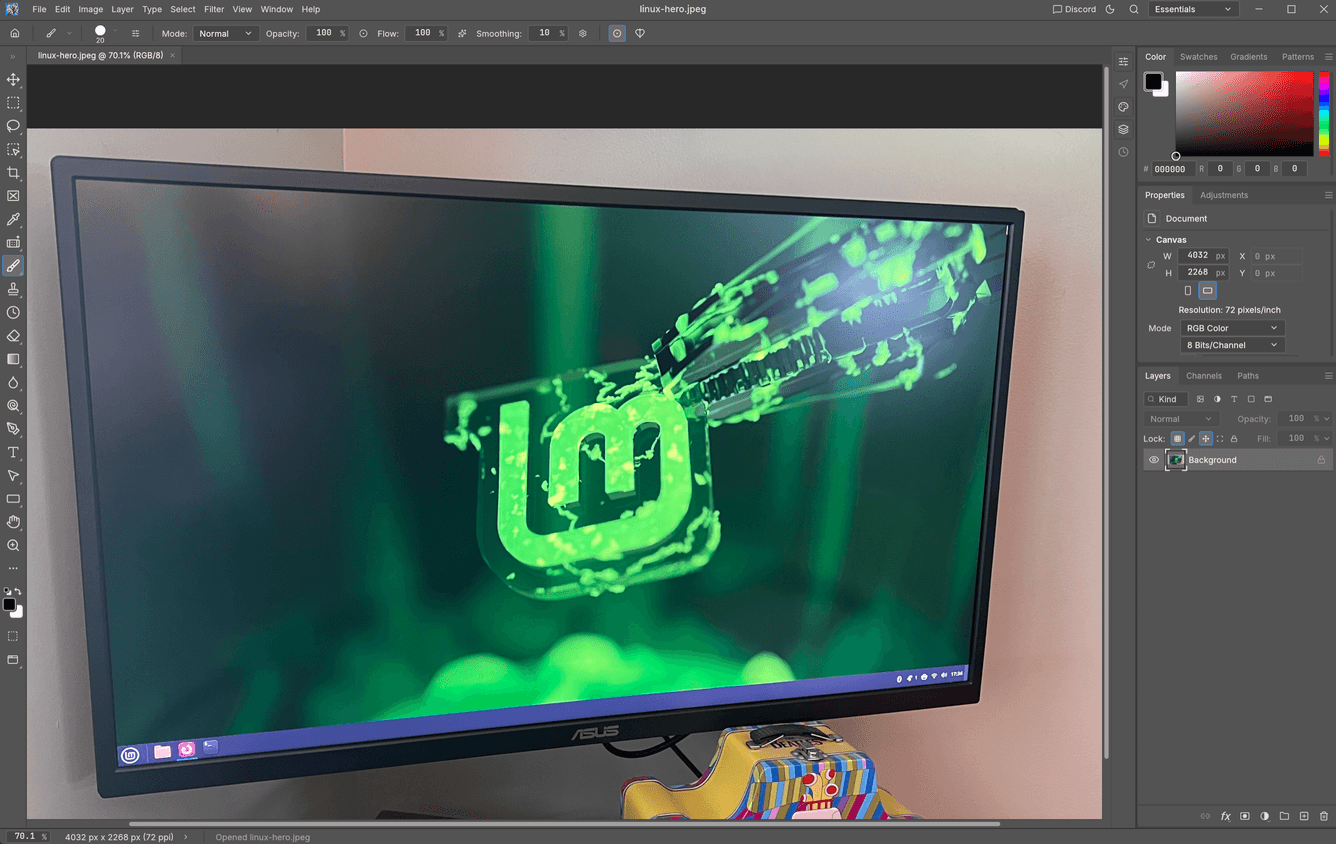Click inside the color picker field
The image size is (1336, 844).
tap(1244, 113)
